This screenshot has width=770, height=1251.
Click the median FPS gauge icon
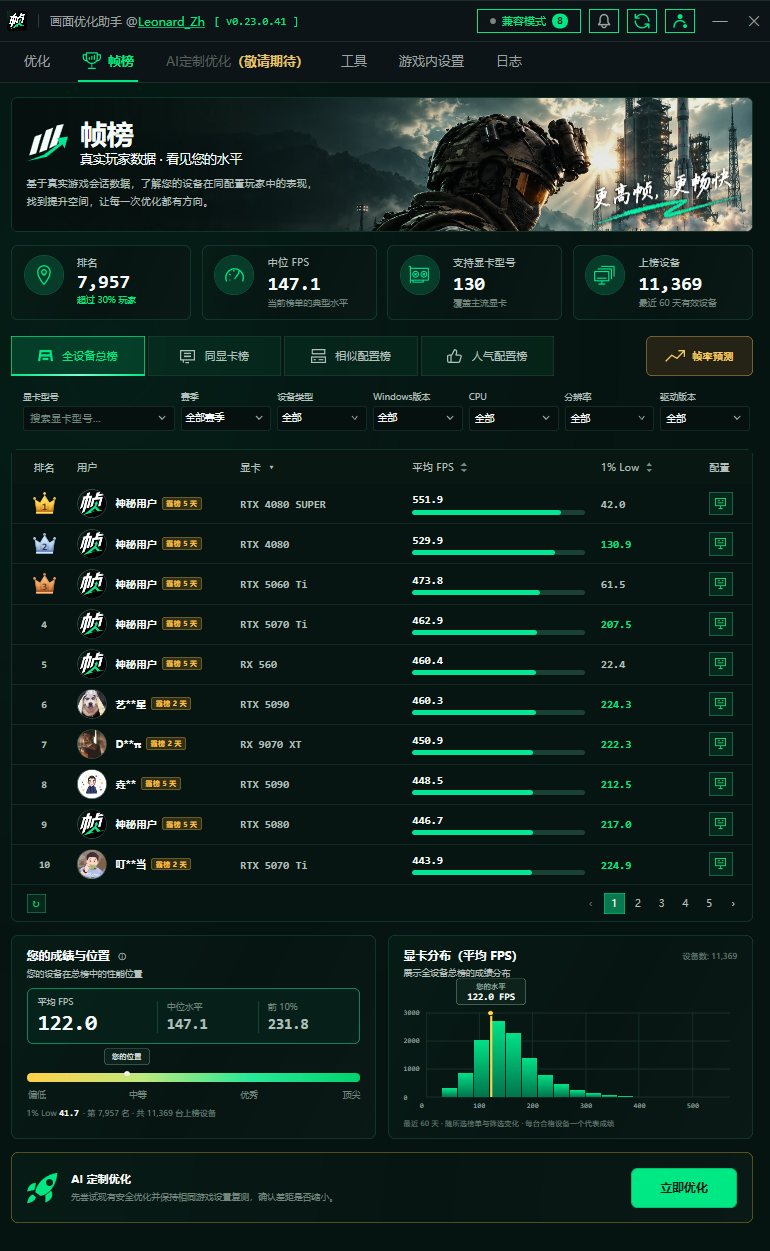point(235,275)
